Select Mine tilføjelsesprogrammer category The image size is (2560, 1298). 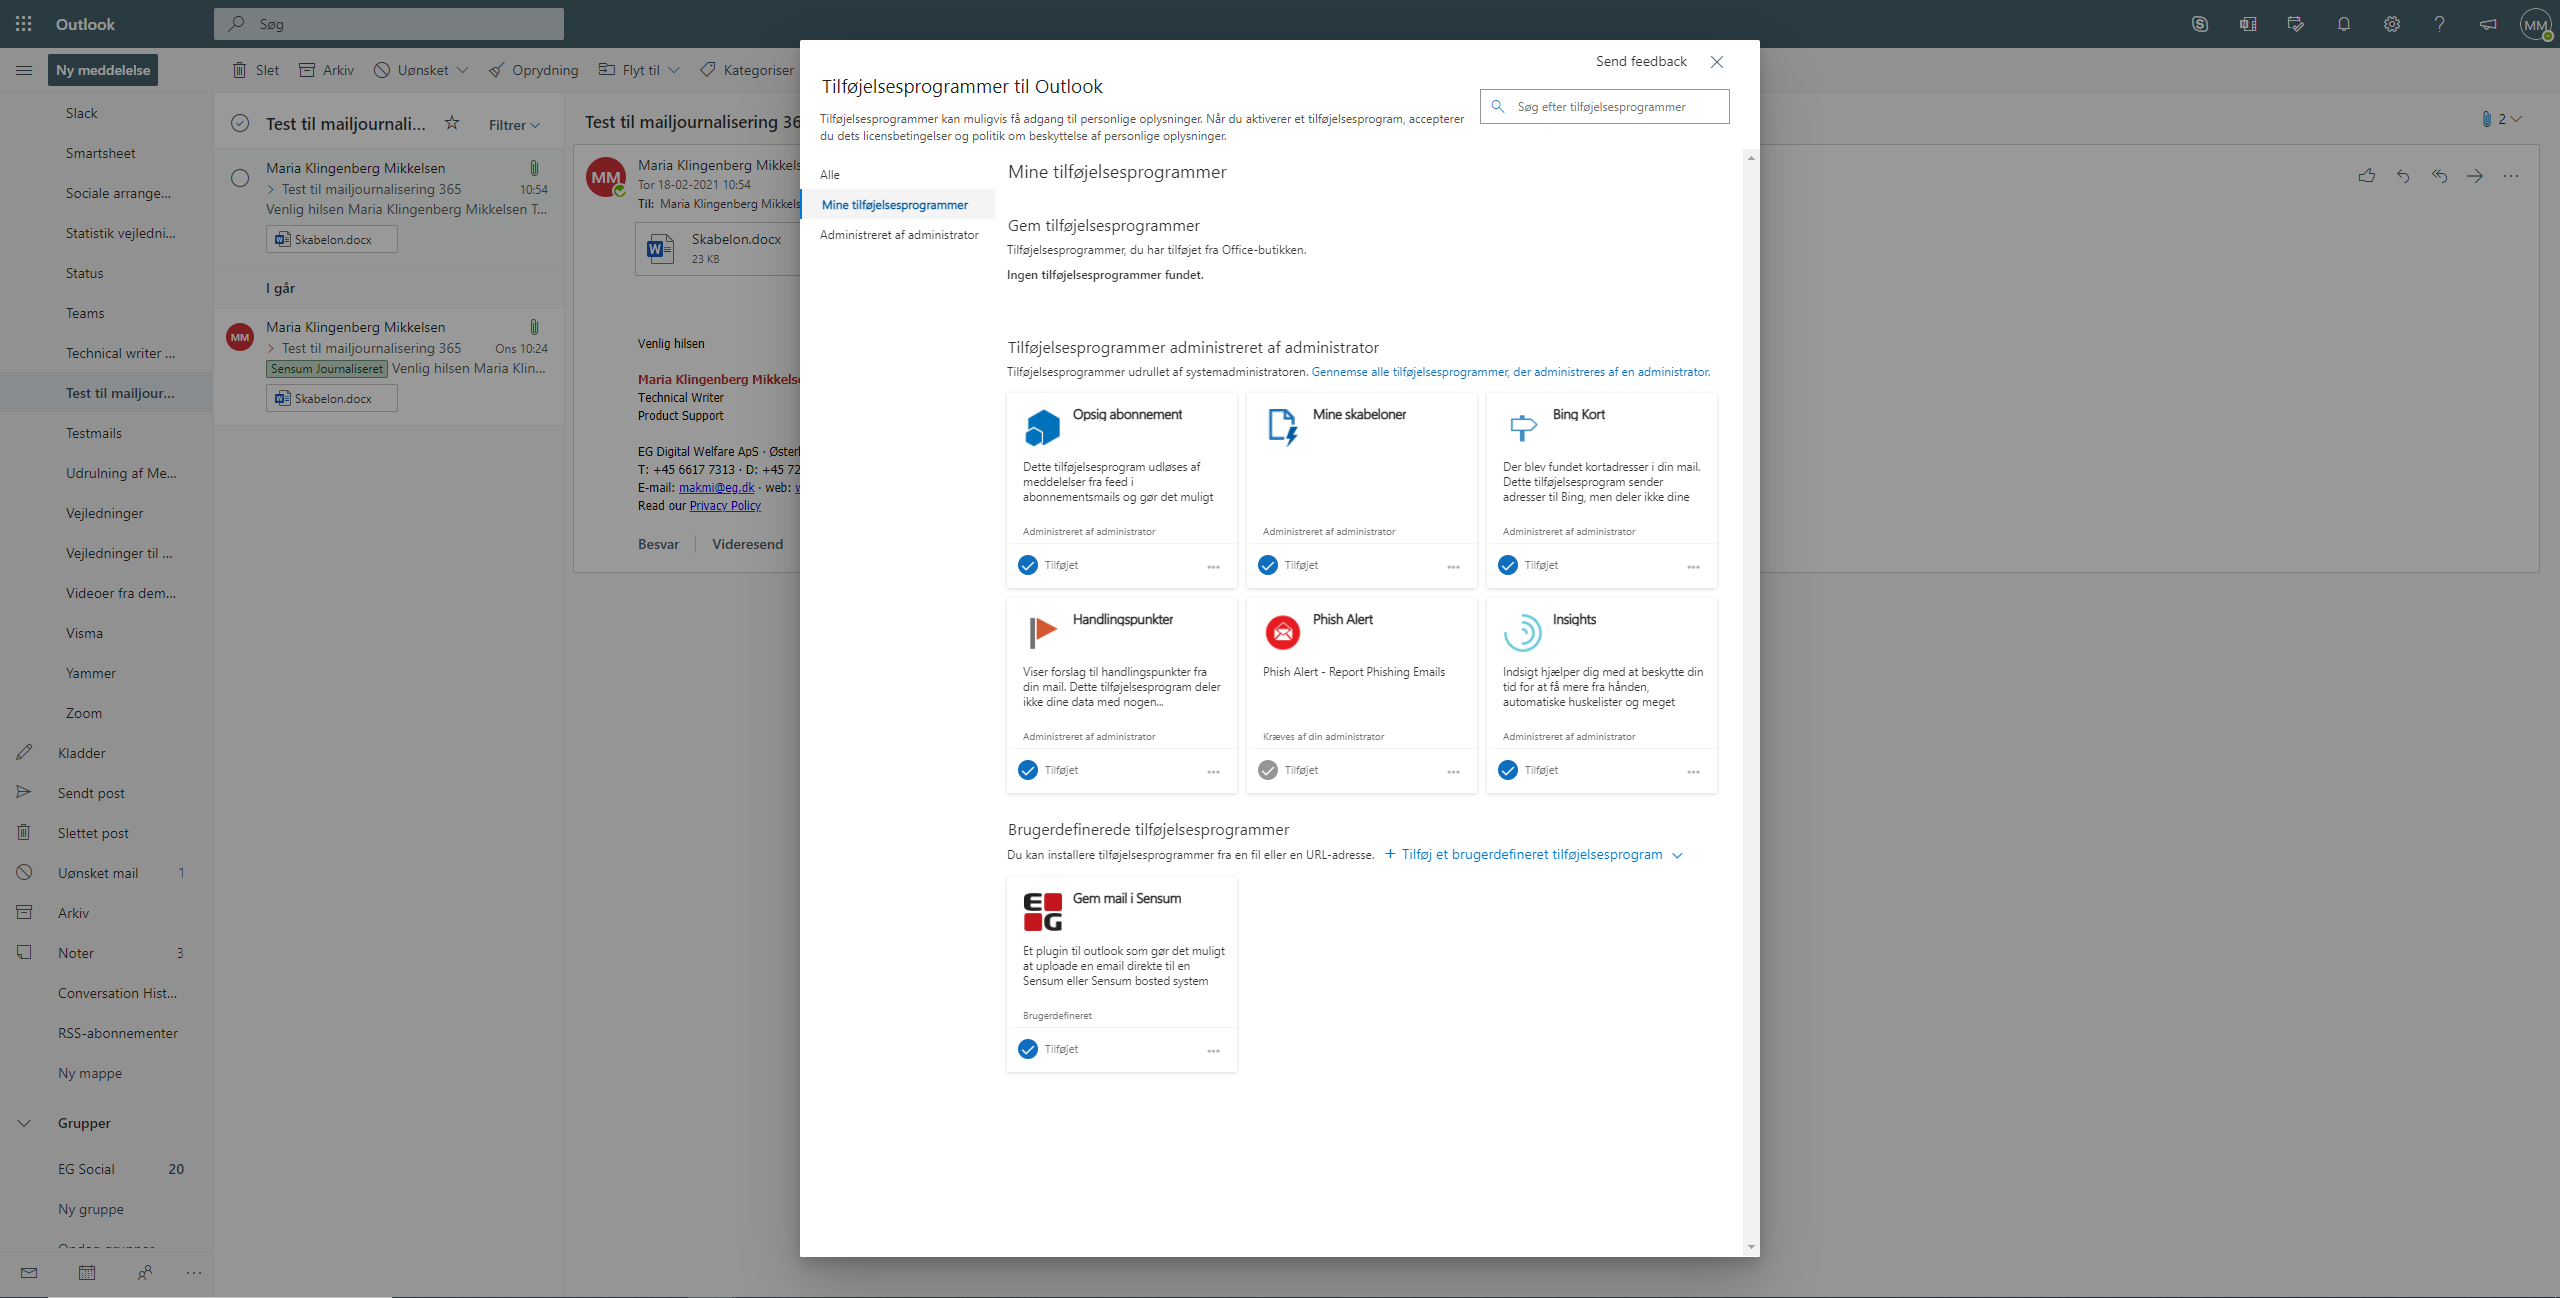click(x=898, y=204)
